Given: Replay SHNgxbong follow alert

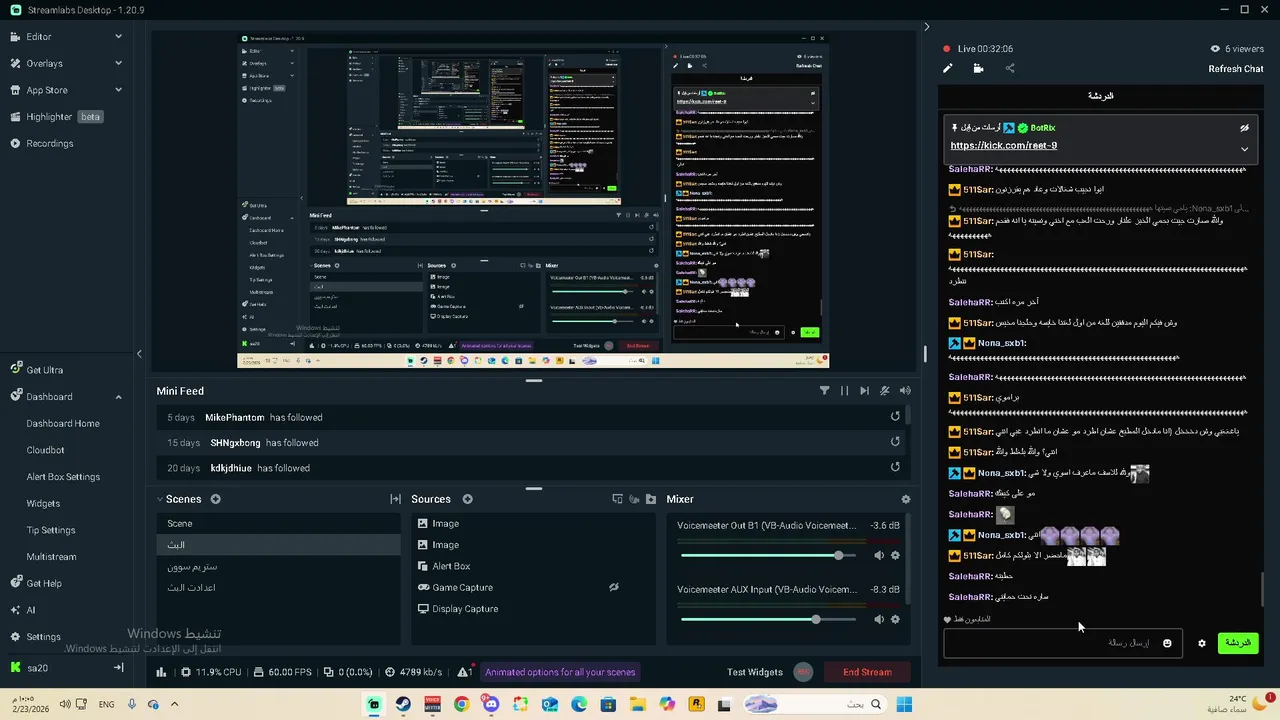Looking at the screenshot, I should pyautogui.click(x=895, y=442).
